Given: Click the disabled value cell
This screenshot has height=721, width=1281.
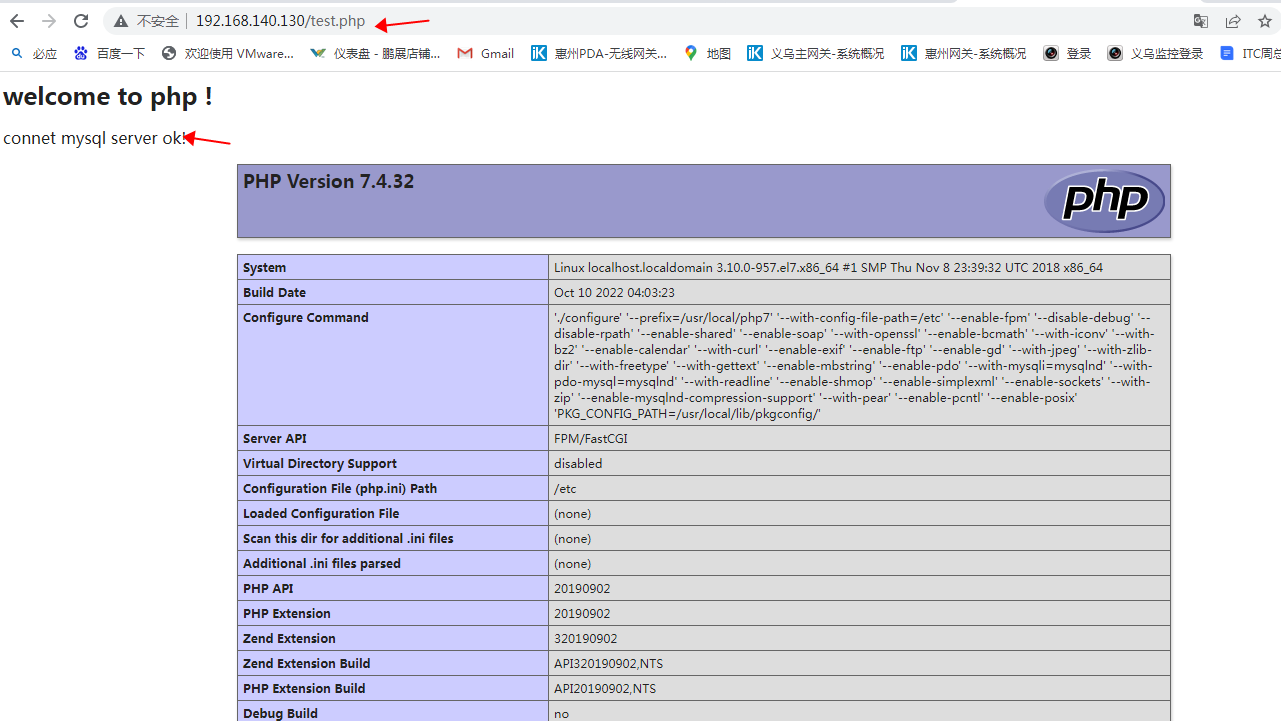Looking at the screenshot, I should pos(859,463).
